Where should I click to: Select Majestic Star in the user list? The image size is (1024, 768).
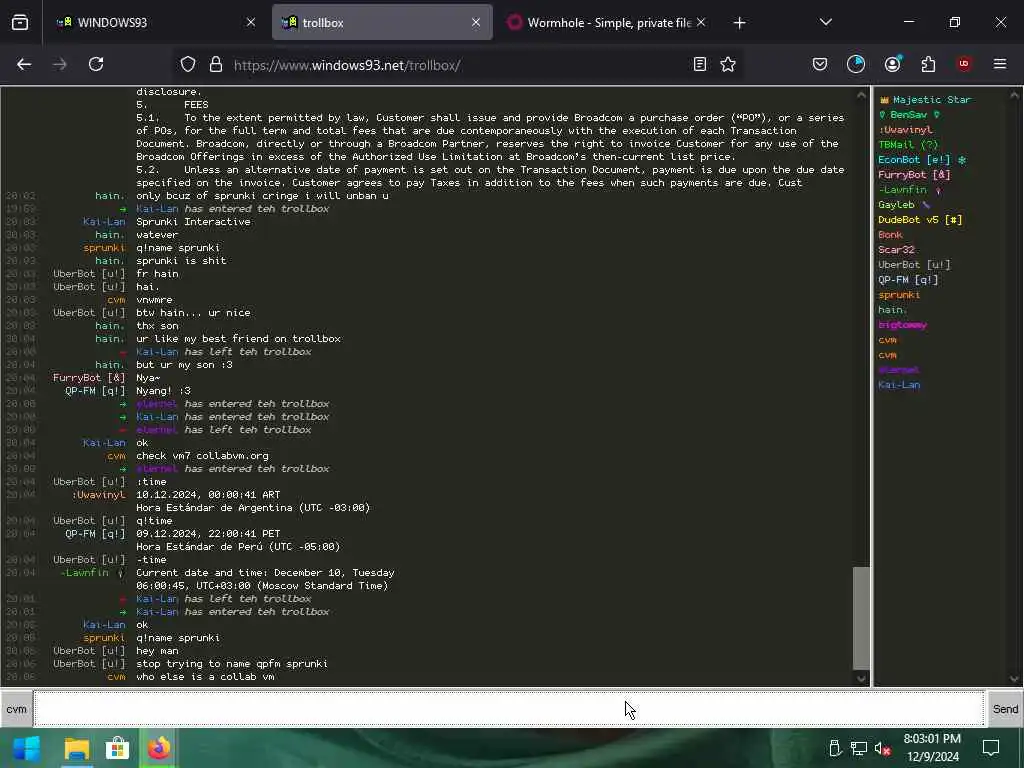pyautogui.click(x=925, y=99)
